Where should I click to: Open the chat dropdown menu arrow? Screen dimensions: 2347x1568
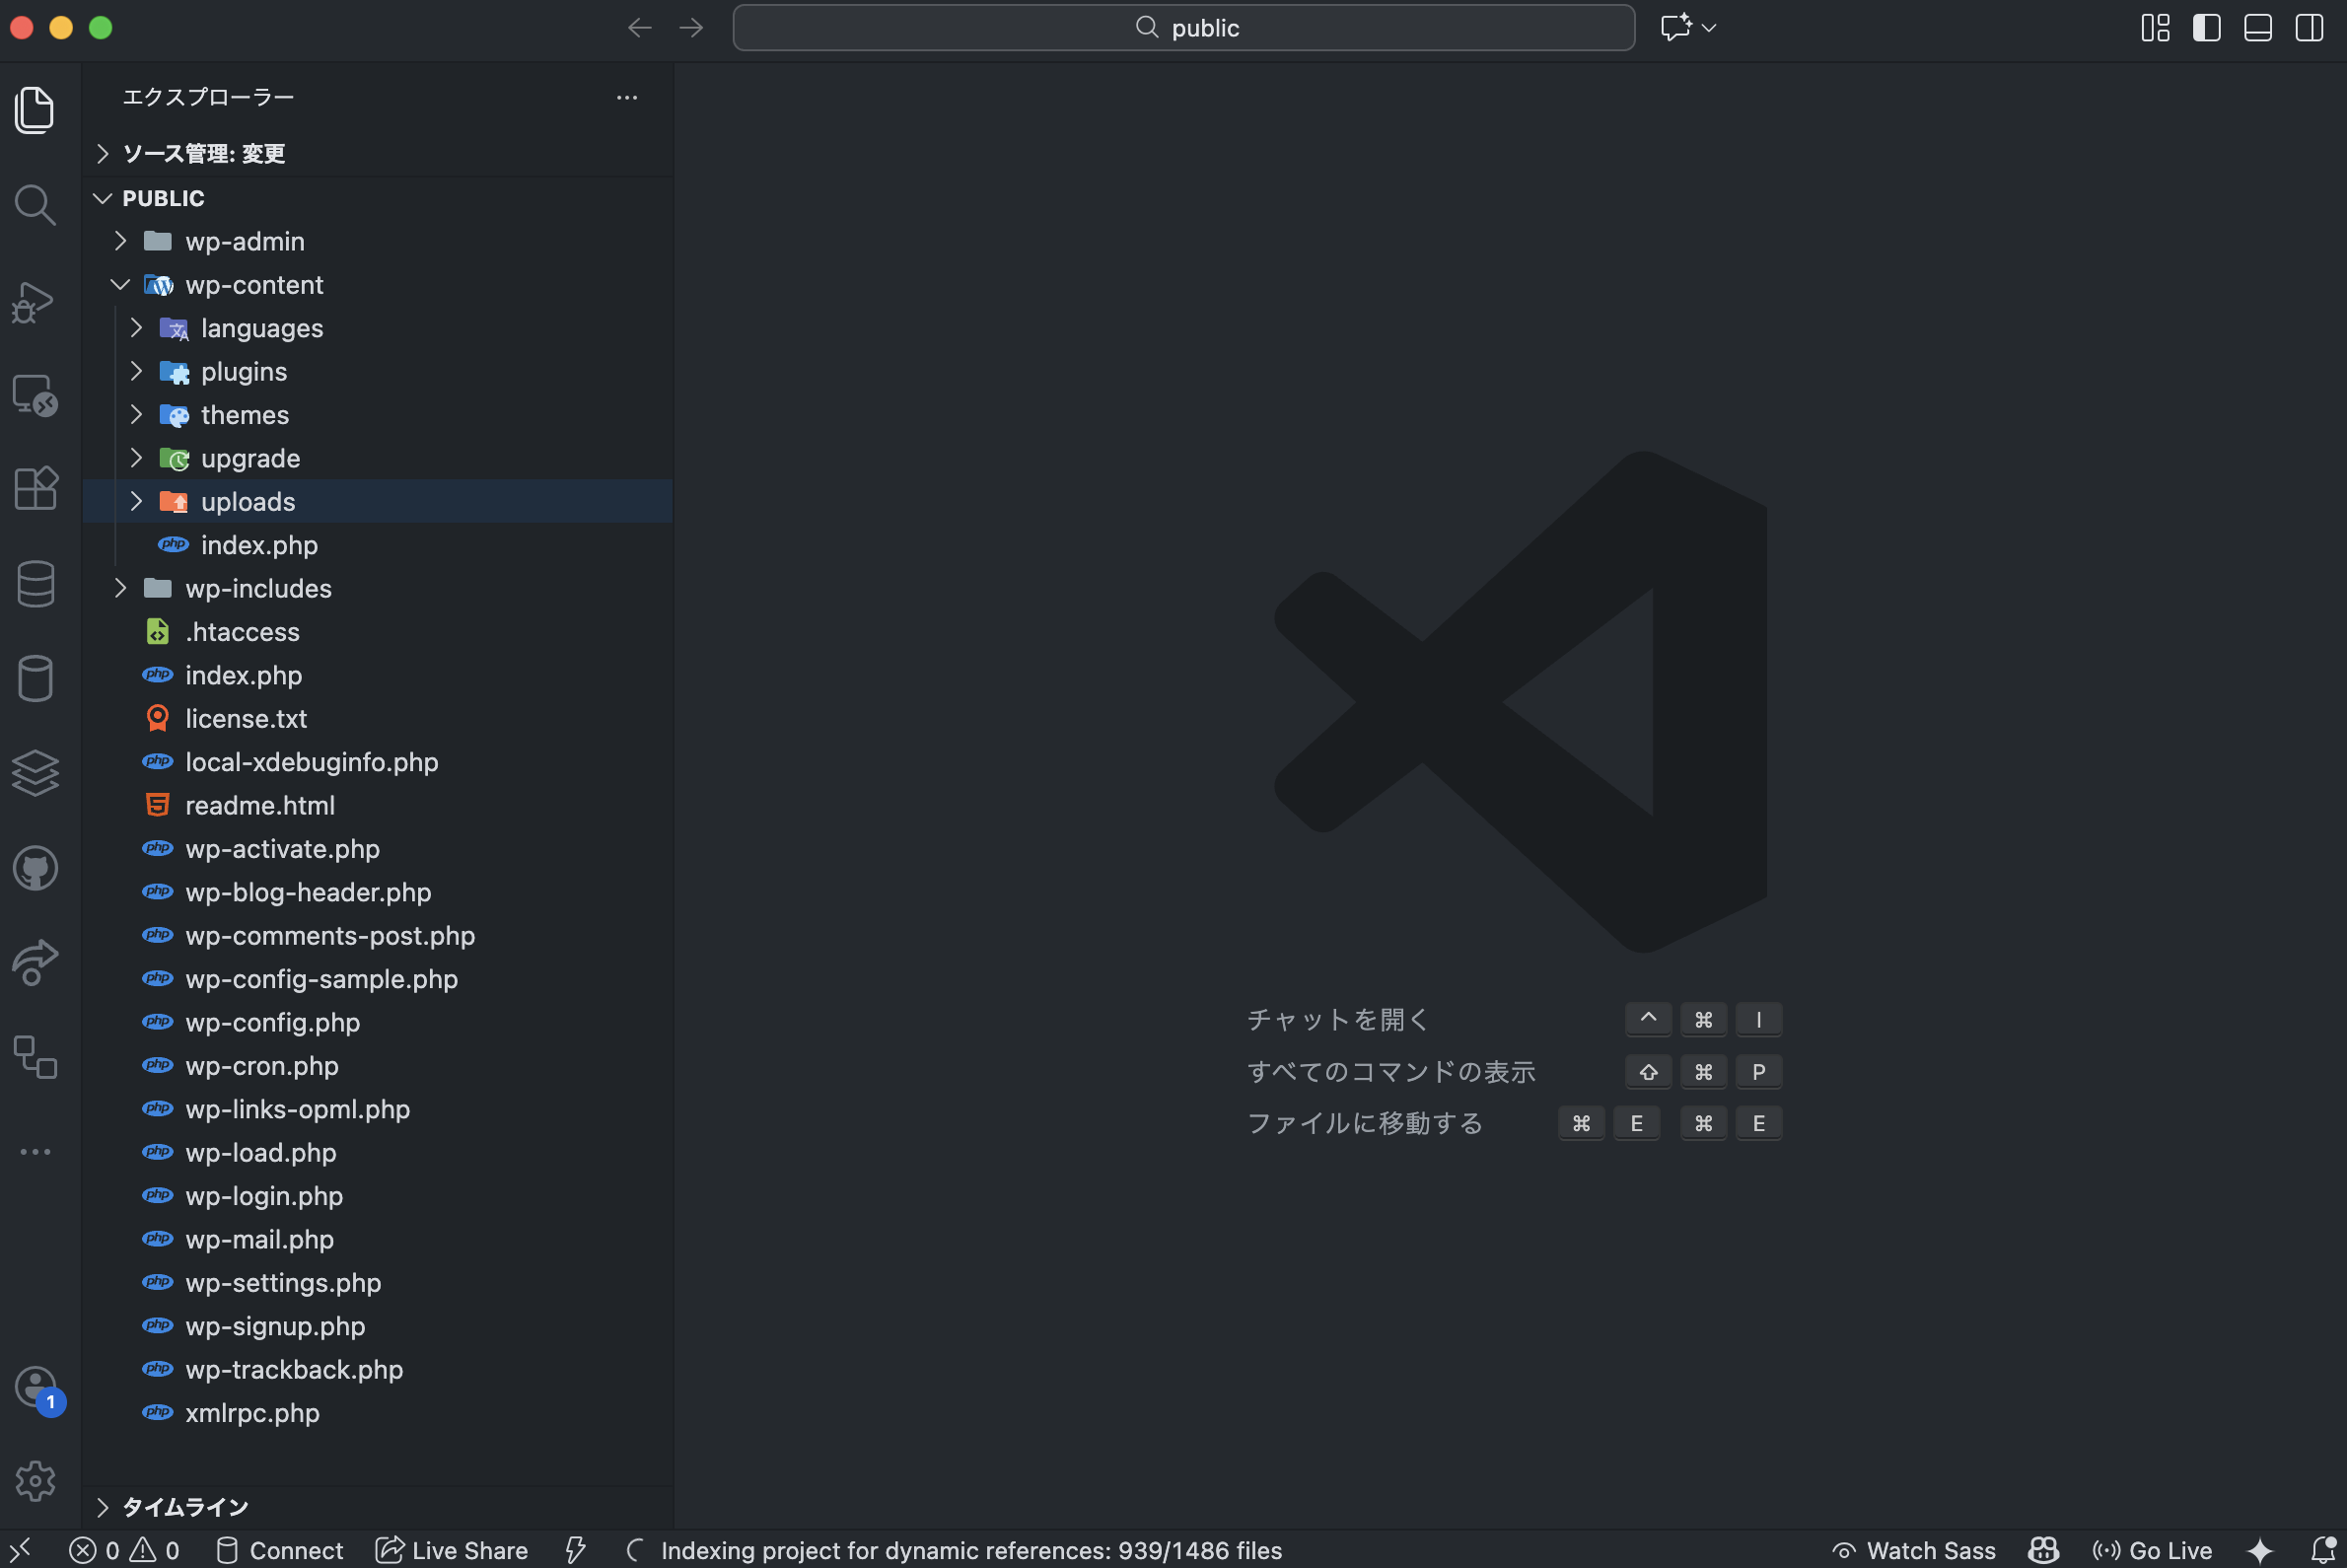1709,28
